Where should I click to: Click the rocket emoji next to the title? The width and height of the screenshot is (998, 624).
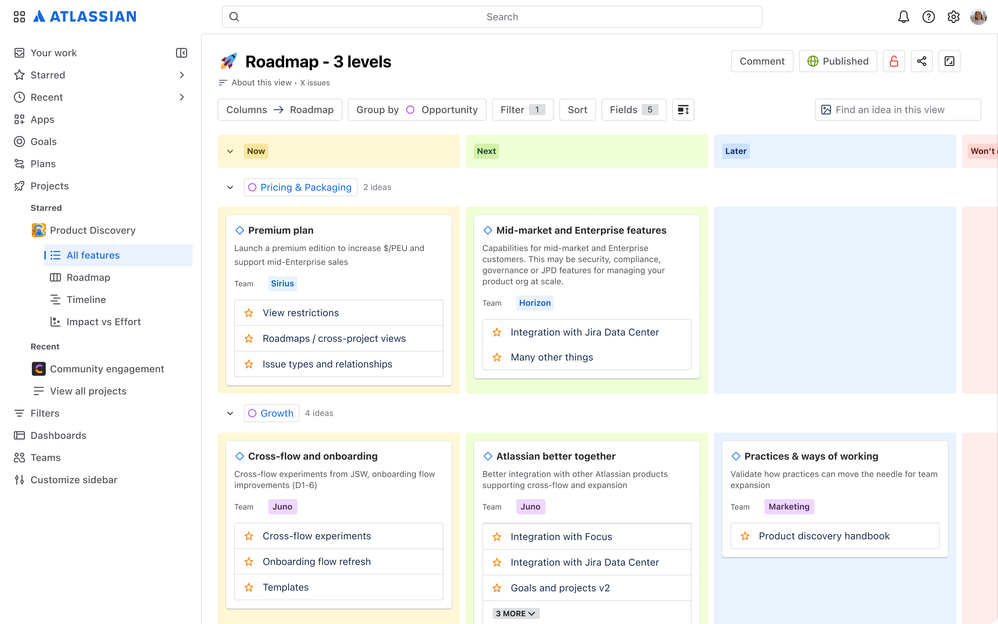[x=228, y=61]
